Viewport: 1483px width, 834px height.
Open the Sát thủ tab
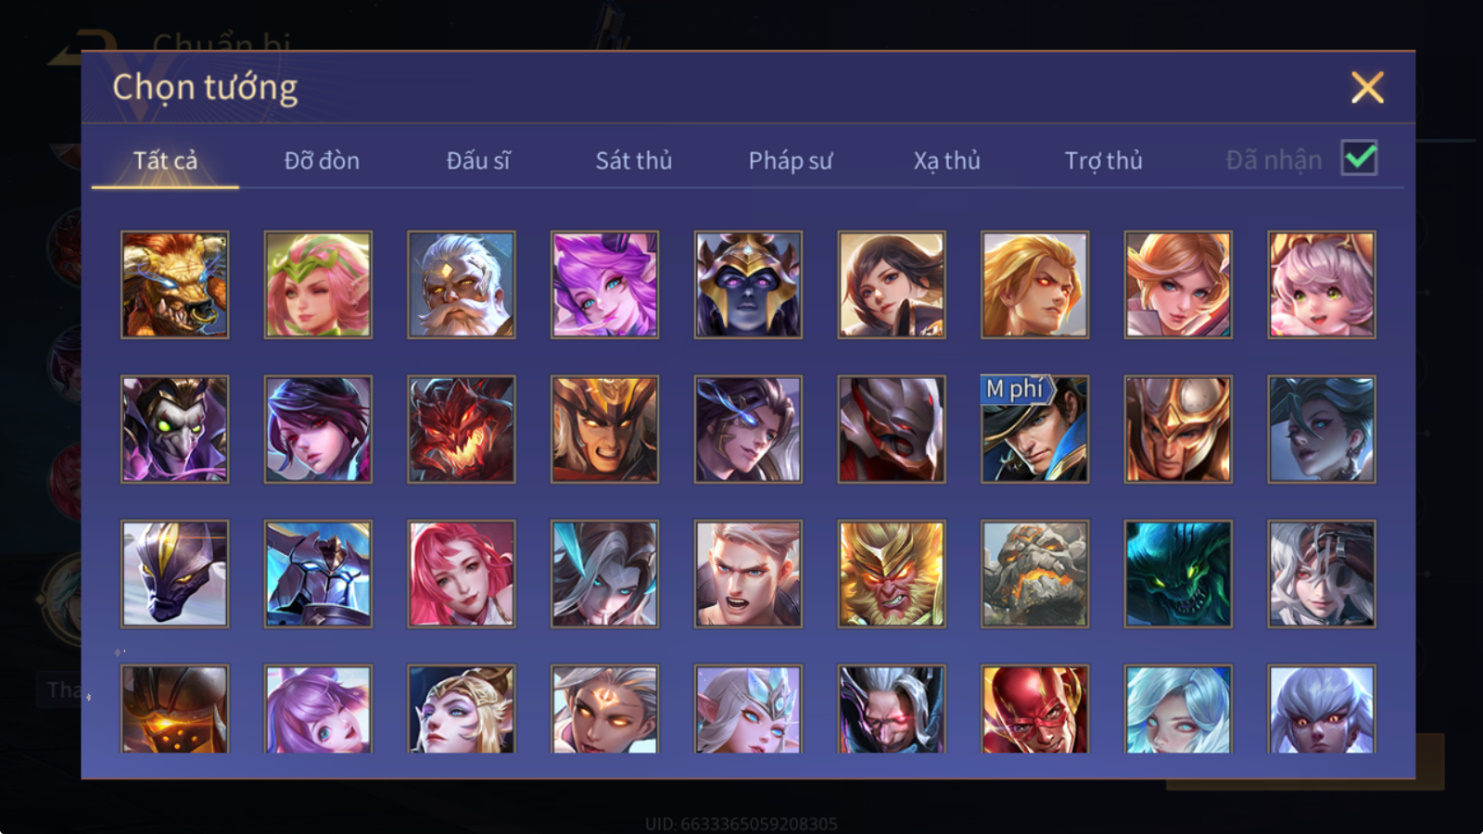(x=633, y=160)
